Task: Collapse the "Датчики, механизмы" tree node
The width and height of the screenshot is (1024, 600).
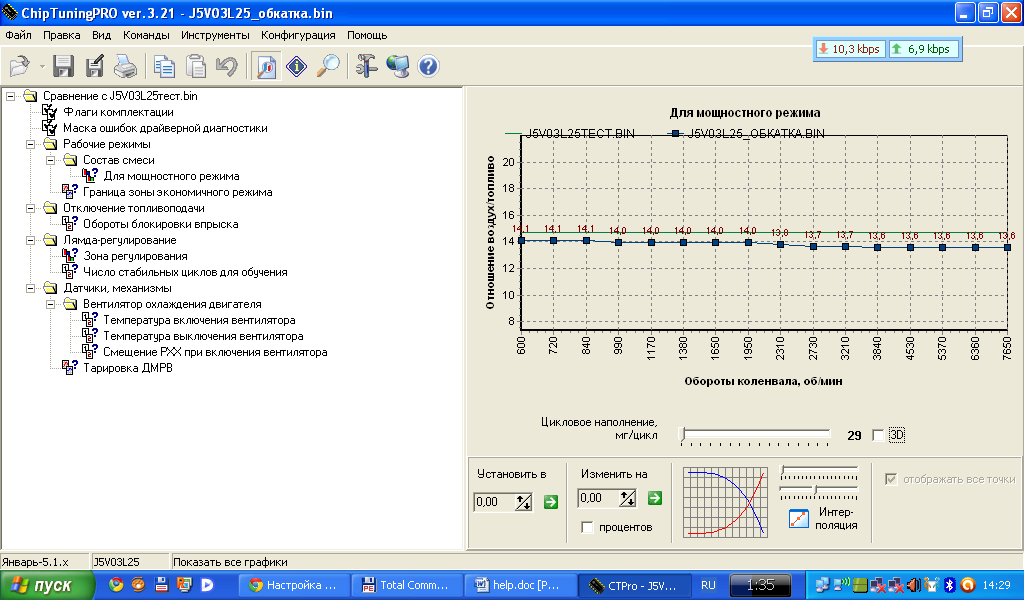Action: click(x=10, y=288)
